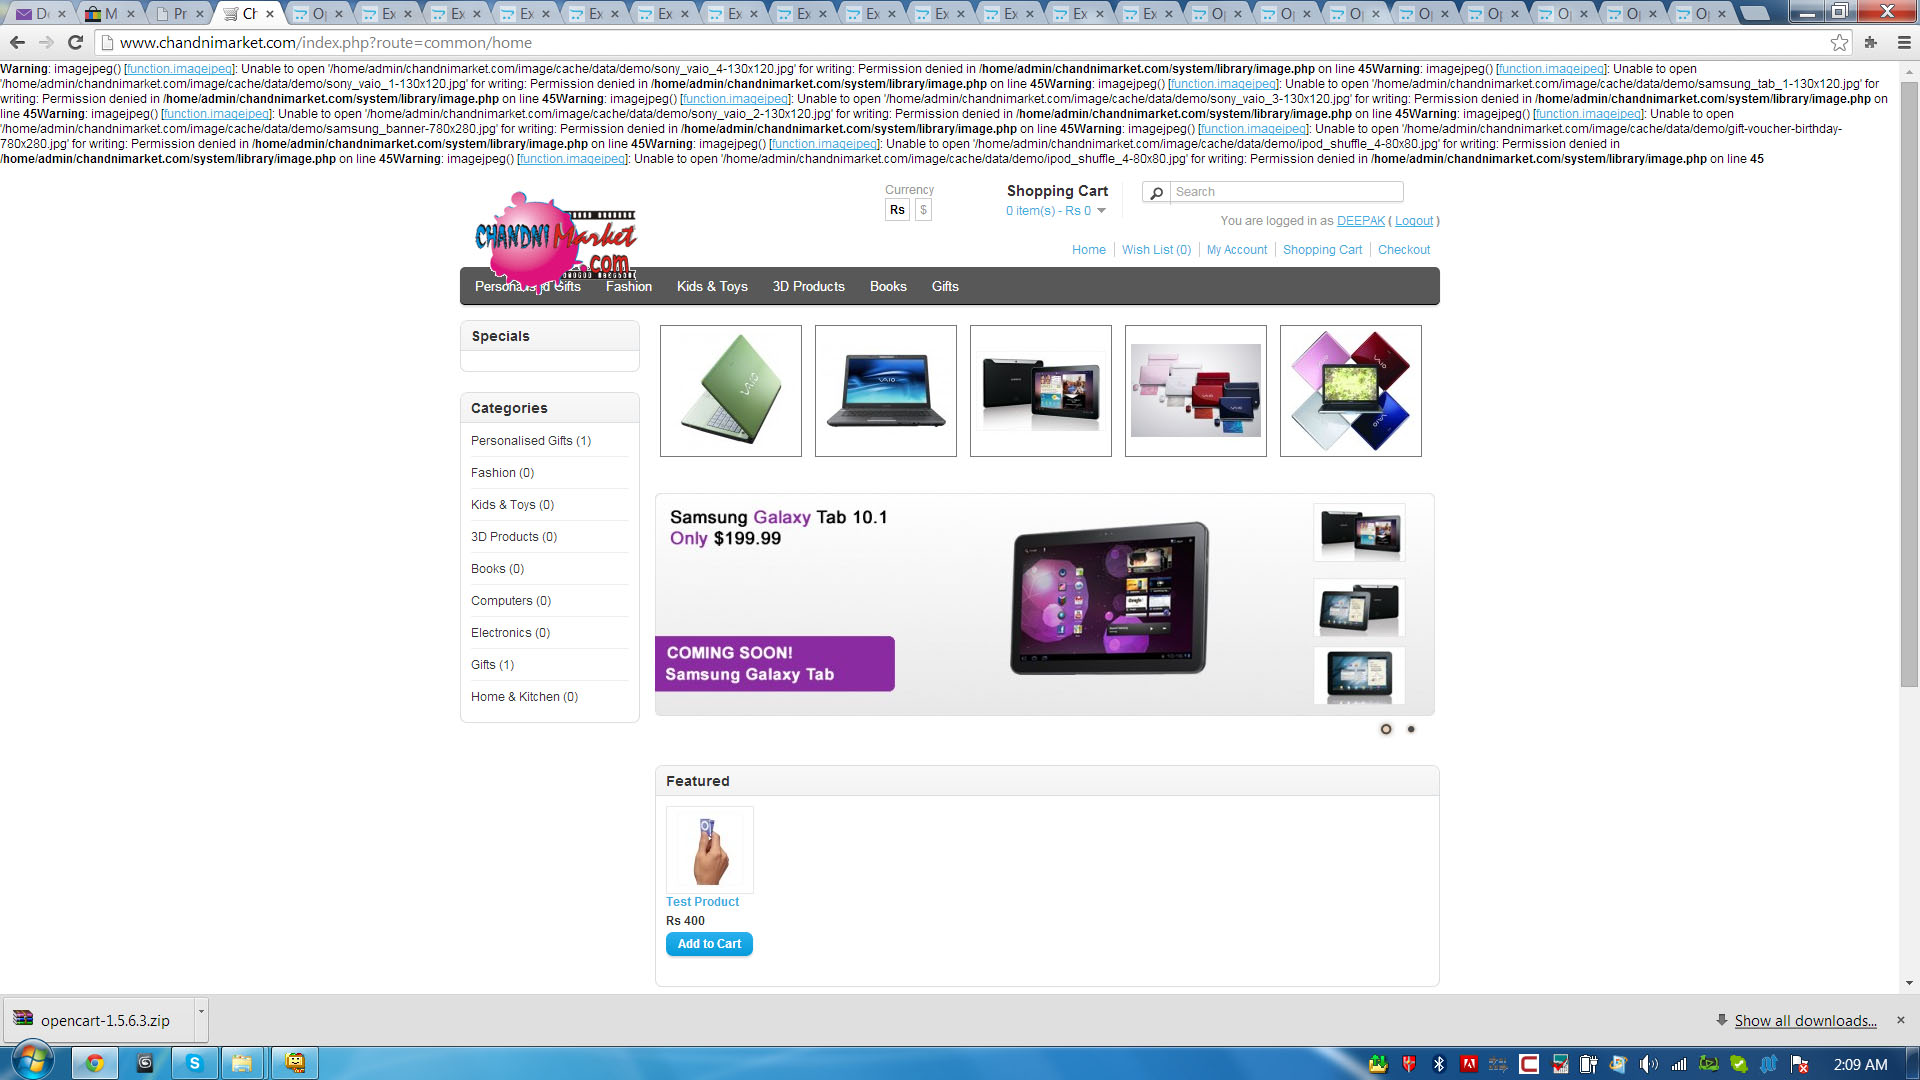Viewport: 1920px width, 1080px height.
Task: Click the taskbar clock showing 2:09 AM
Action: (x=1860, y=1065)
